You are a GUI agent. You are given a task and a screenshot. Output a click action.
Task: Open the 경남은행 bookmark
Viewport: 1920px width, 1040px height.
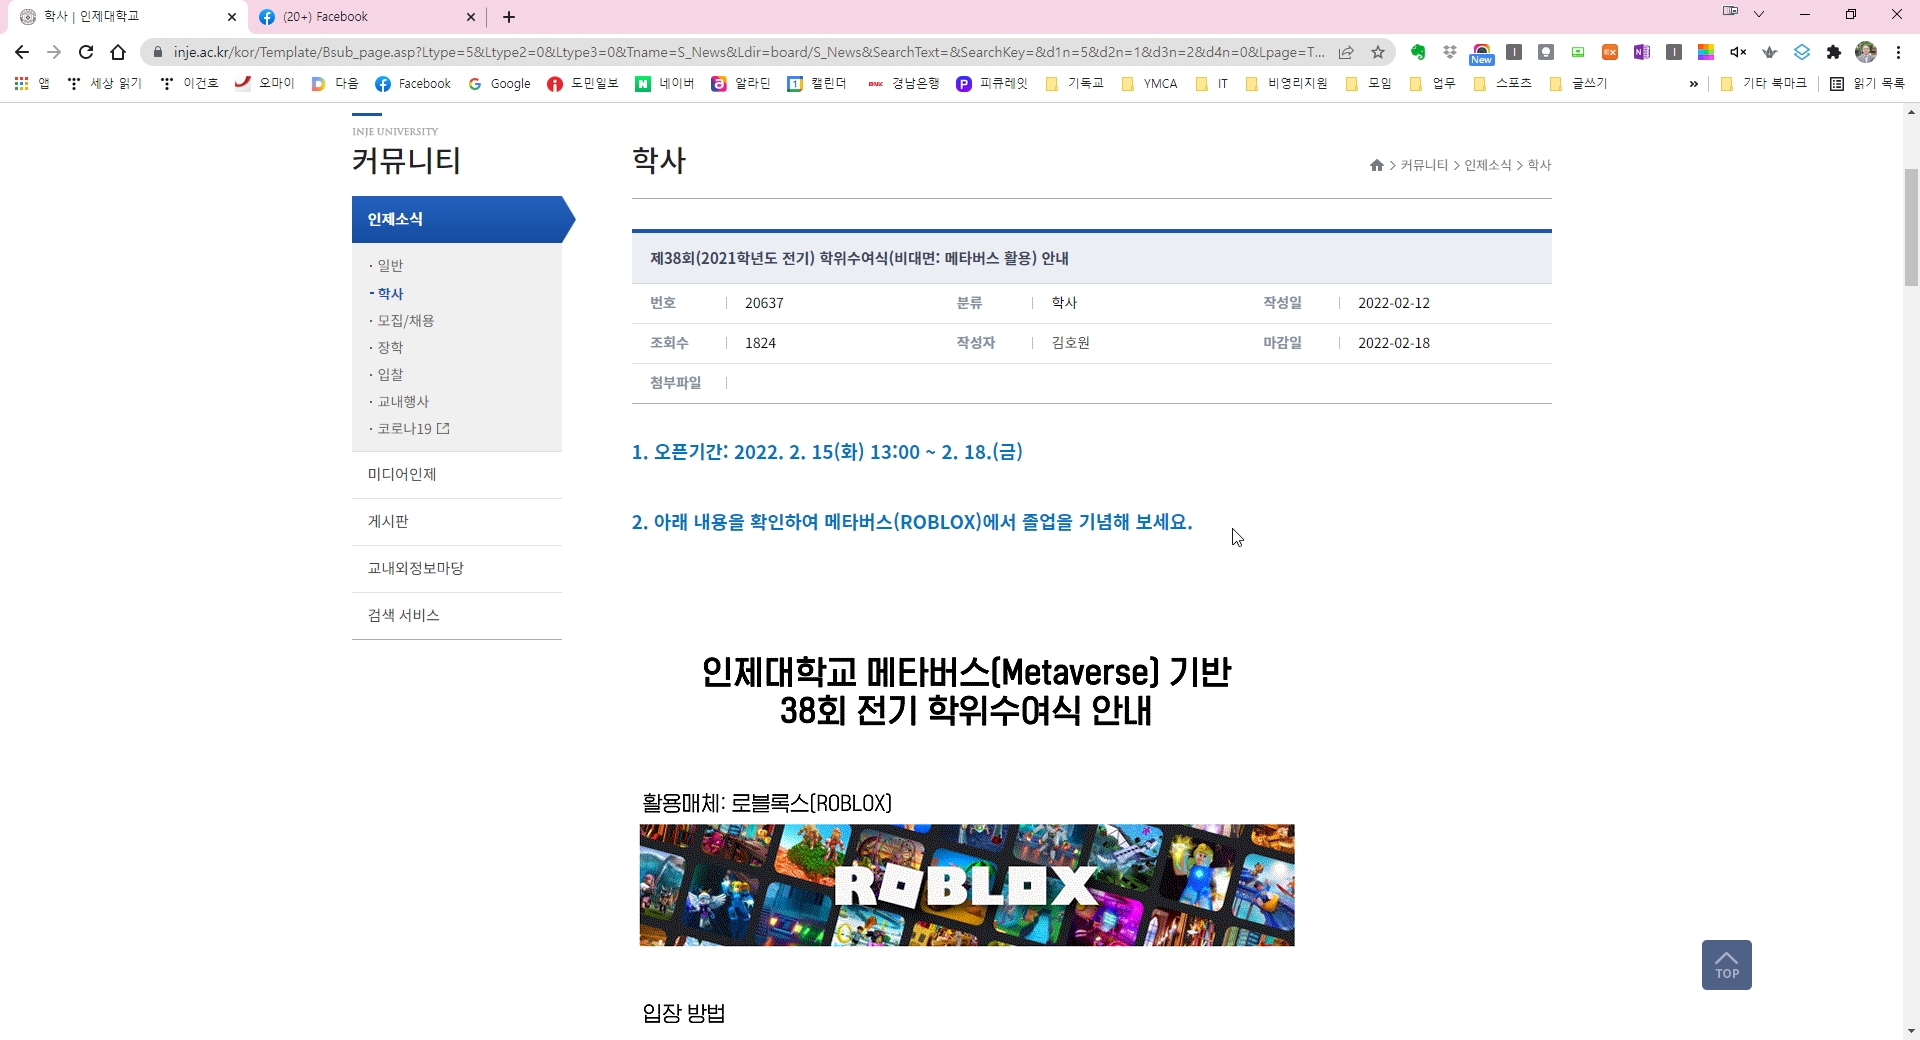[x=903, y=83]
